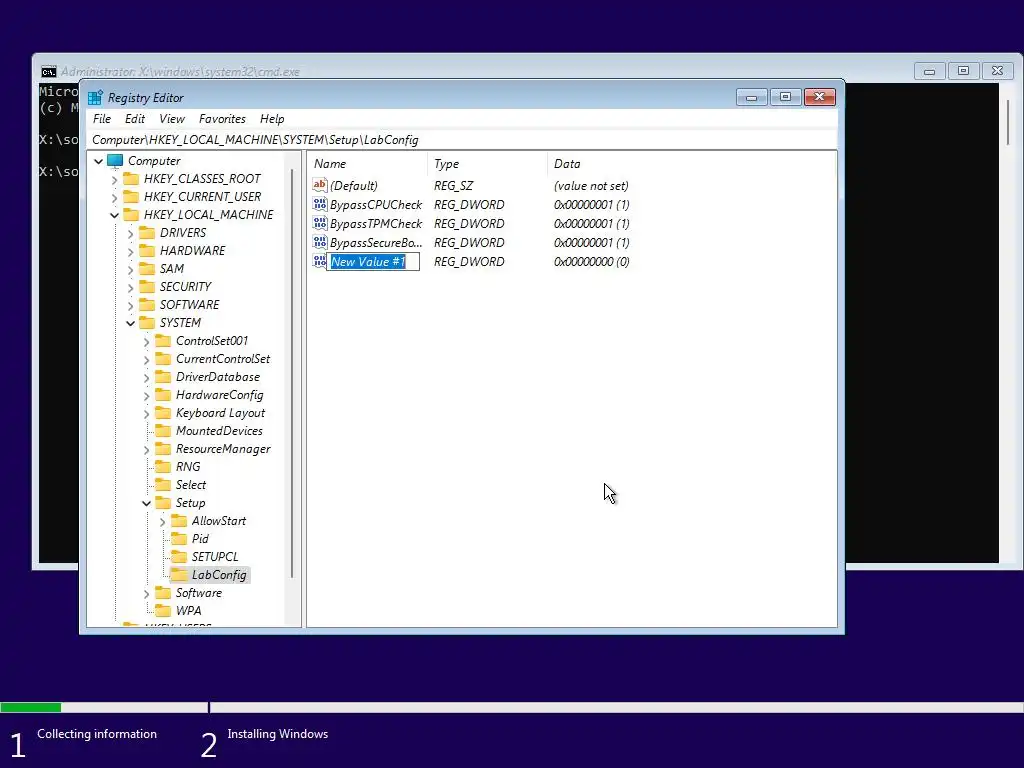Click the (value not set) data cell
The height and width of the screenshot is (768, 1024).
click(590, 185)
